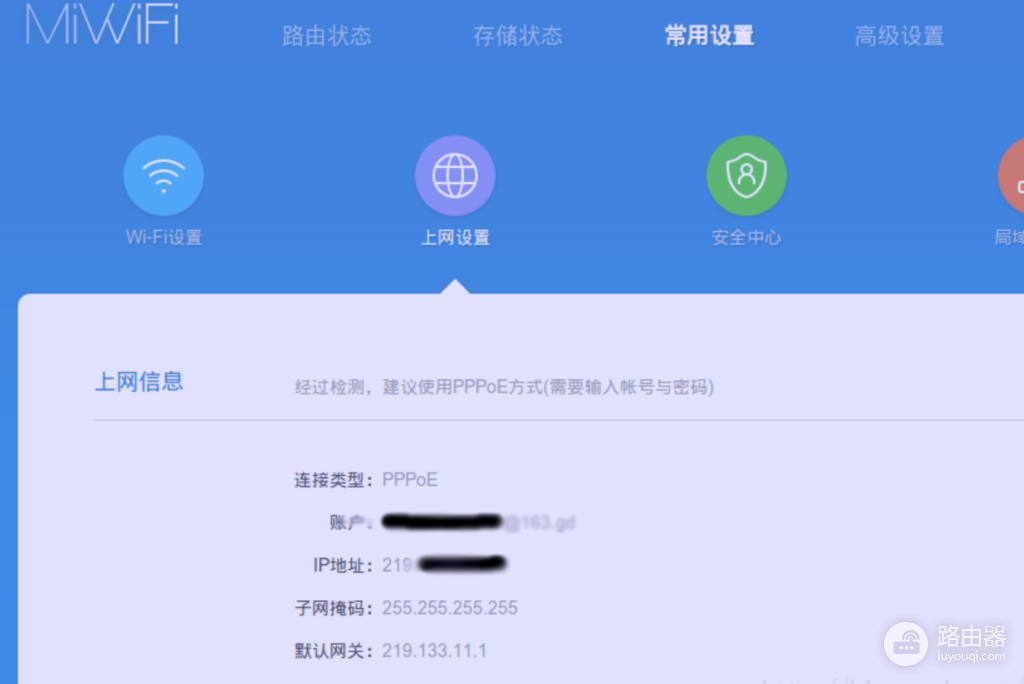Select the 常用设置 tab
Image resolution: width=1024 pixels, height=684 pixels.
[709, 35]
